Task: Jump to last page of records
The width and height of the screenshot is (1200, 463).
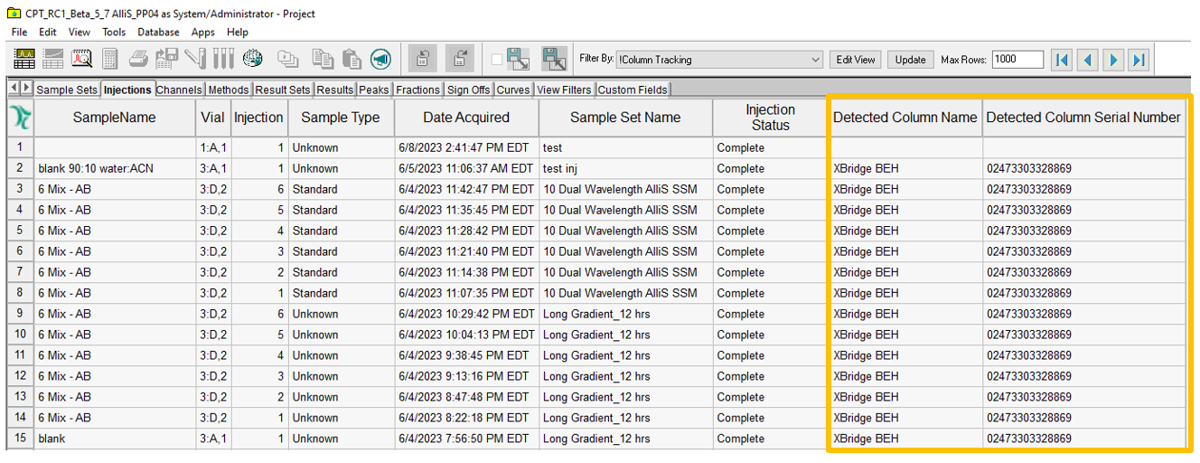Action: pos(1138,60)
